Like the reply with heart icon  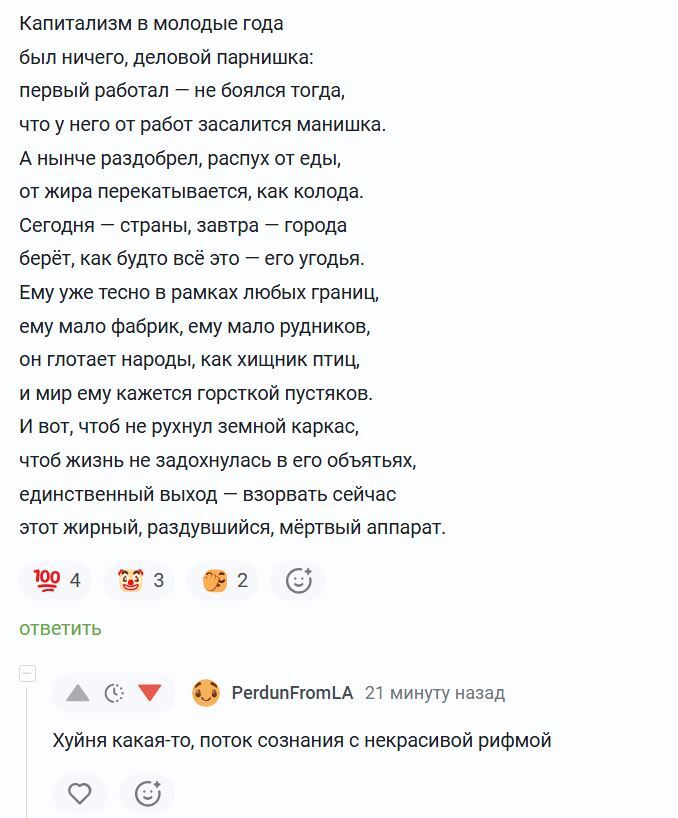coord(80,793)
